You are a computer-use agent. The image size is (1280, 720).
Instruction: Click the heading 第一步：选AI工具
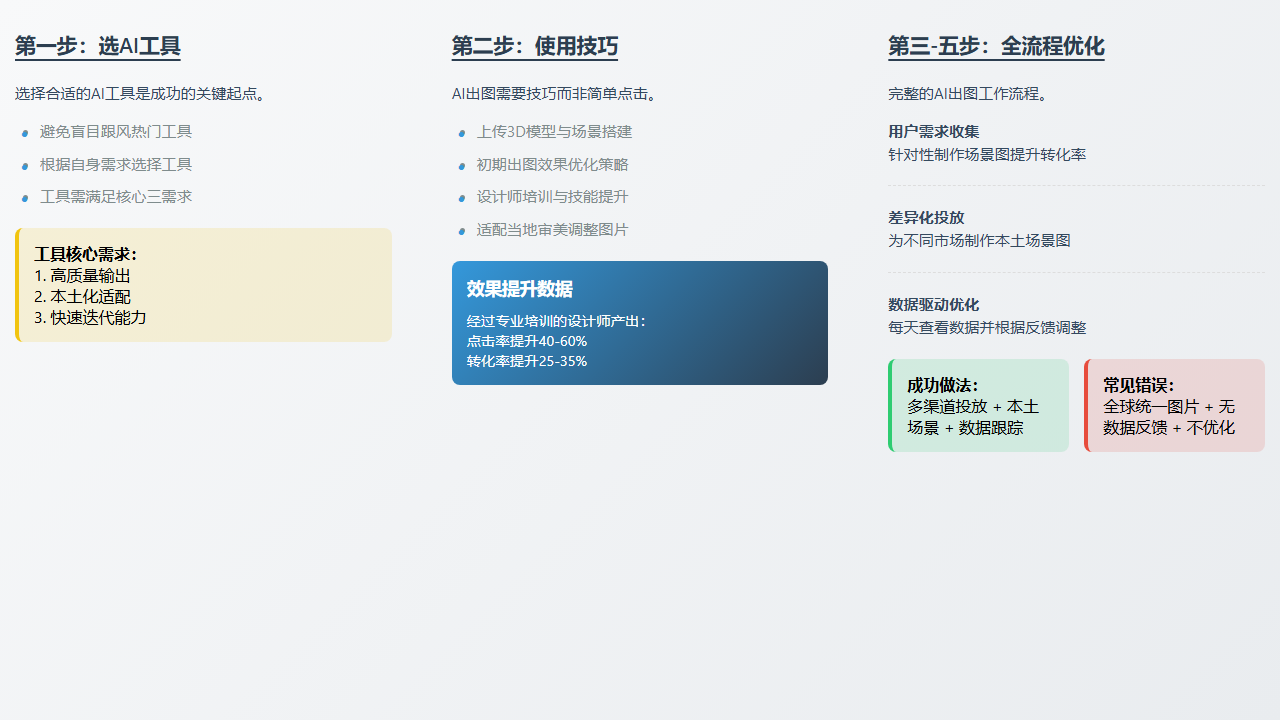pyautogui.click(x=98, y=46)
